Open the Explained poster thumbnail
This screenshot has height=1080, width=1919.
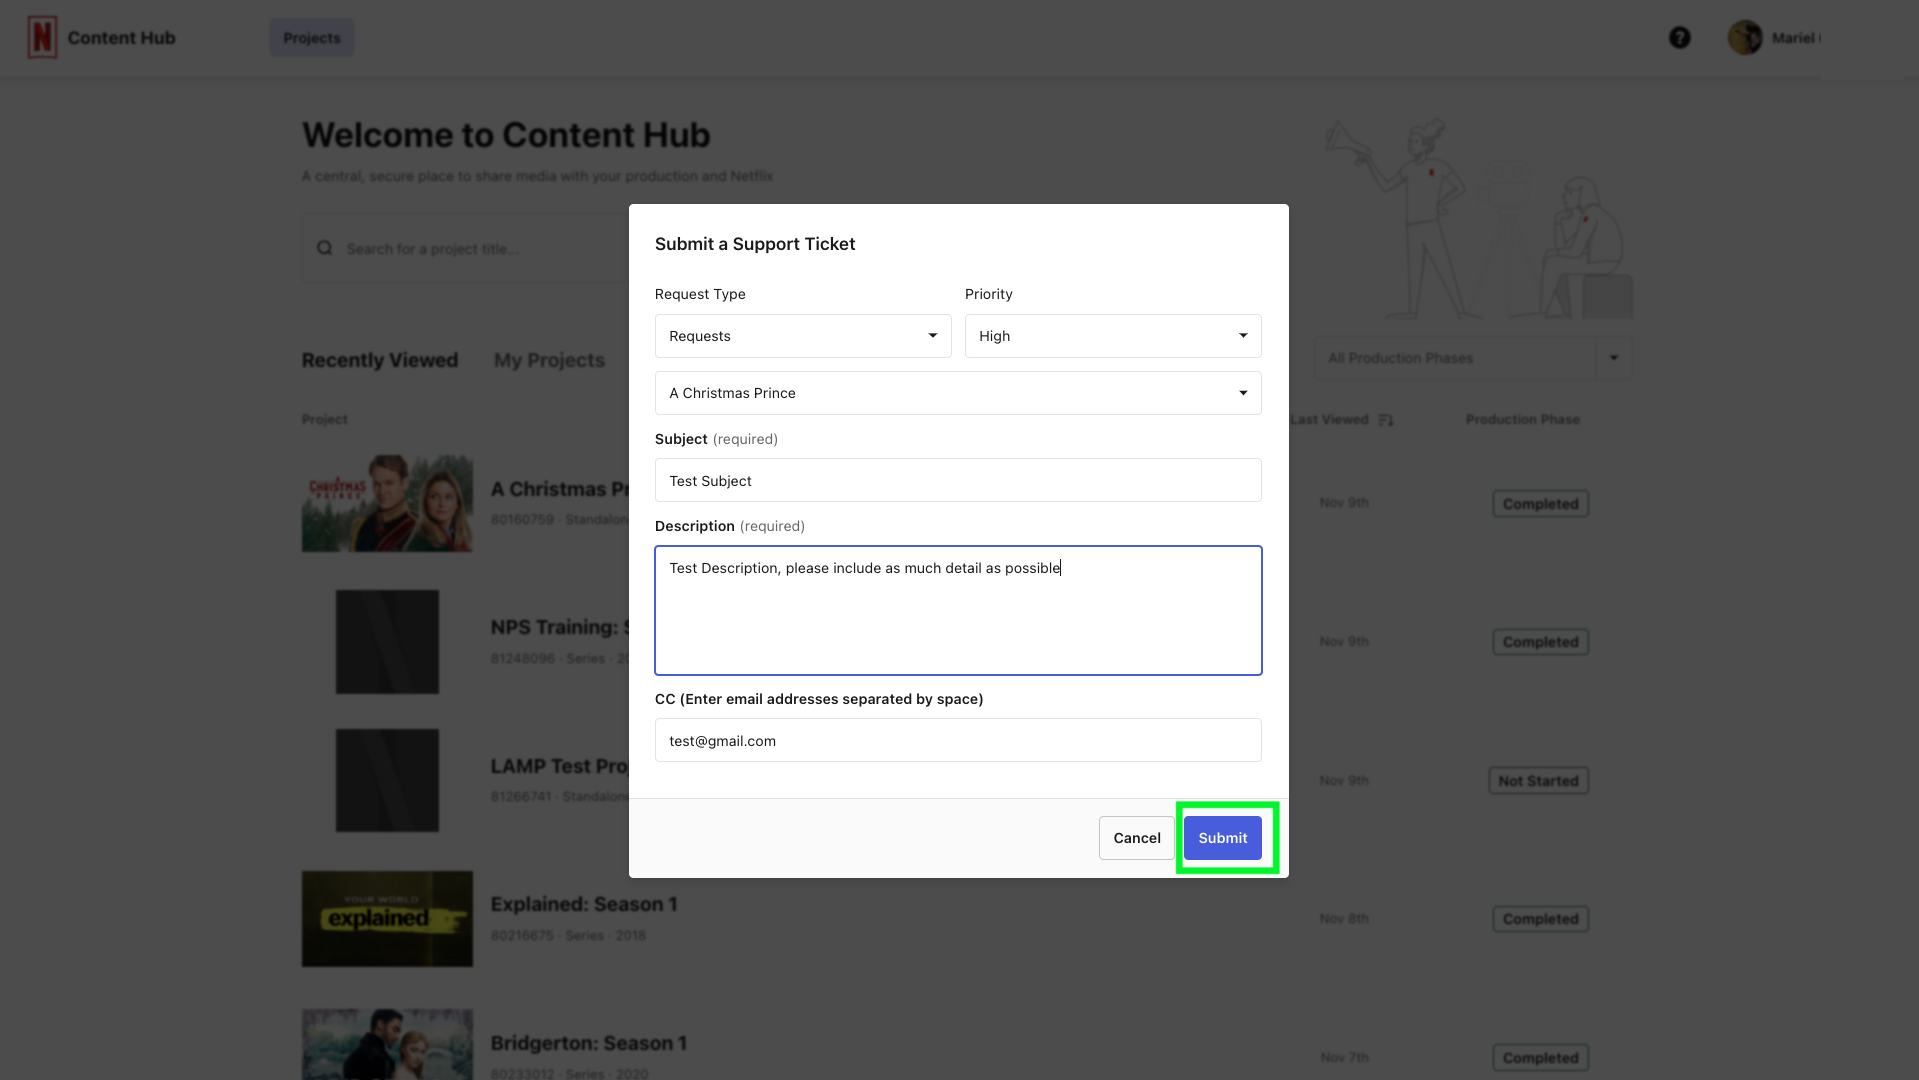(x=387, y=919)
